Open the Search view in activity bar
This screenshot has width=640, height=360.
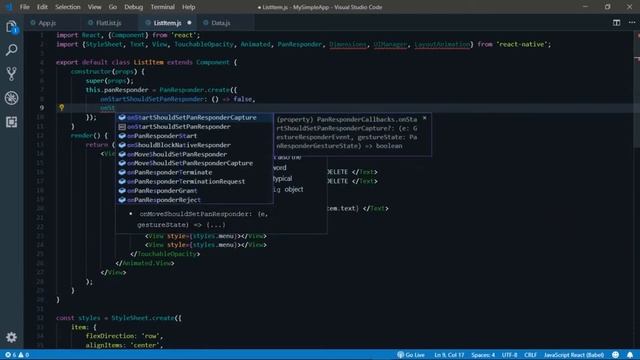click(x=11, y=50)
